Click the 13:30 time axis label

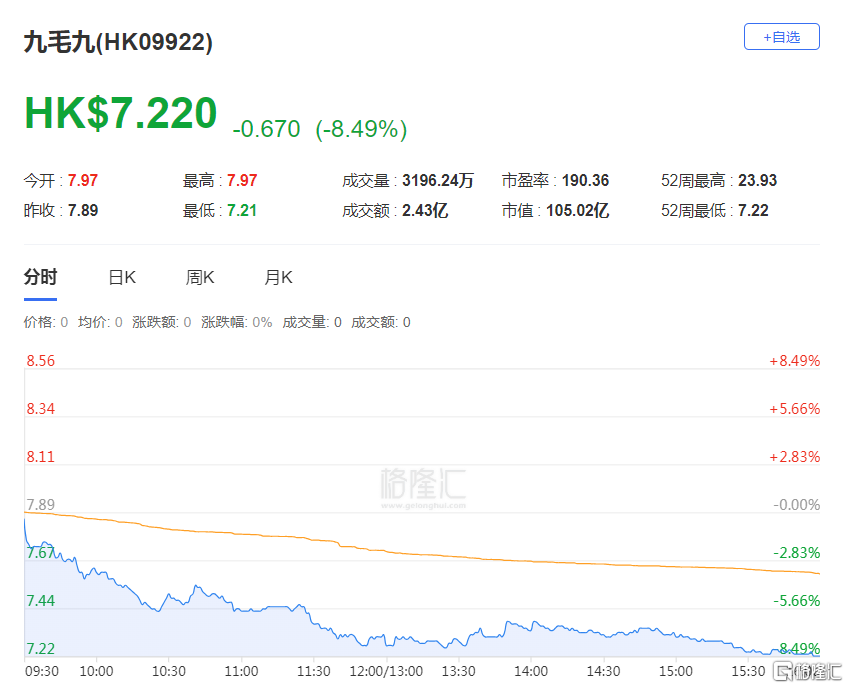pyautogui.click(x=459, y=671)
